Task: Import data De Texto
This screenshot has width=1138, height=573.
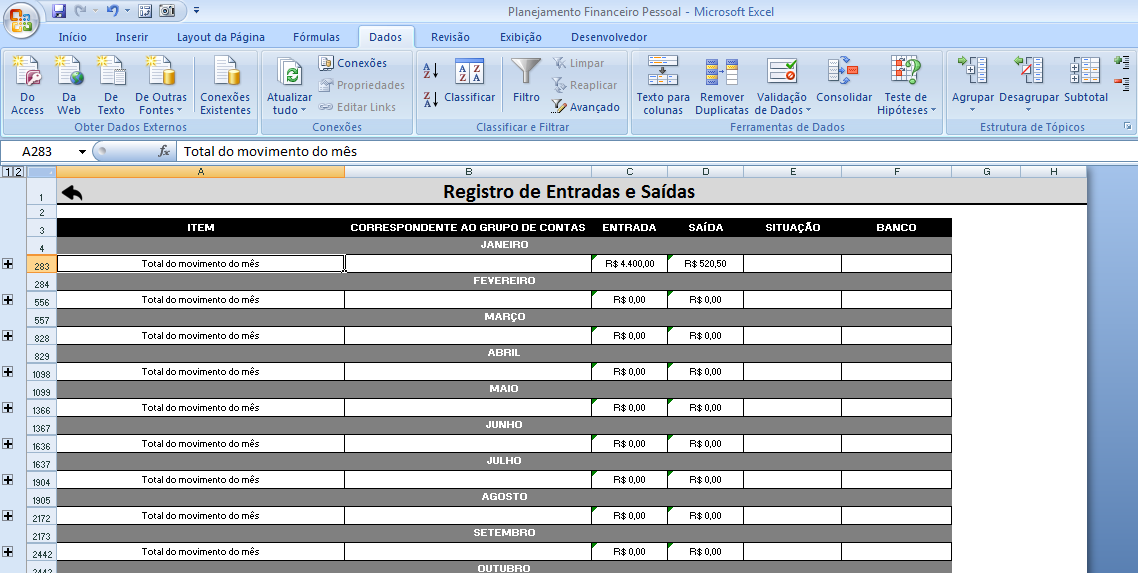Action: pos(111,86)
